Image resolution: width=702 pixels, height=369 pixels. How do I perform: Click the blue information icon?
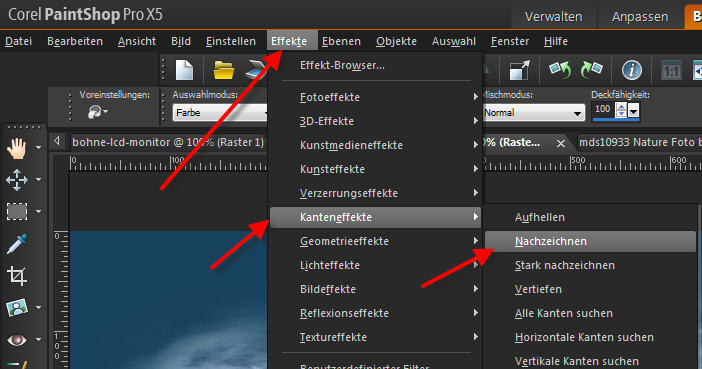(632, 70)
